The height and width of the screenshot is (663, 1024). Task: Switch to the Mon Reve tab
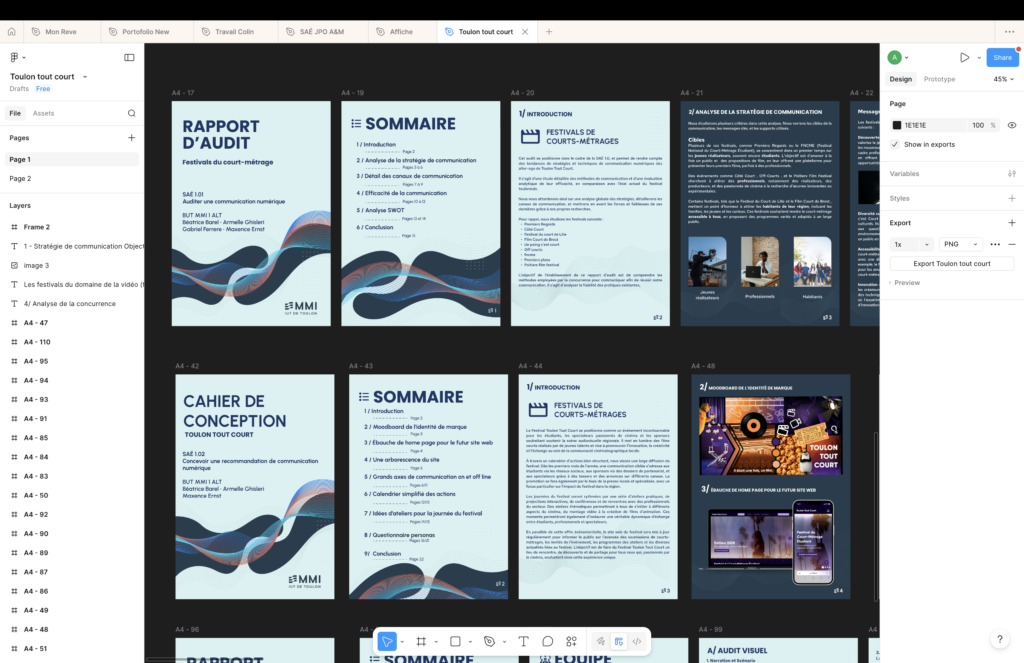click(61, 31)
